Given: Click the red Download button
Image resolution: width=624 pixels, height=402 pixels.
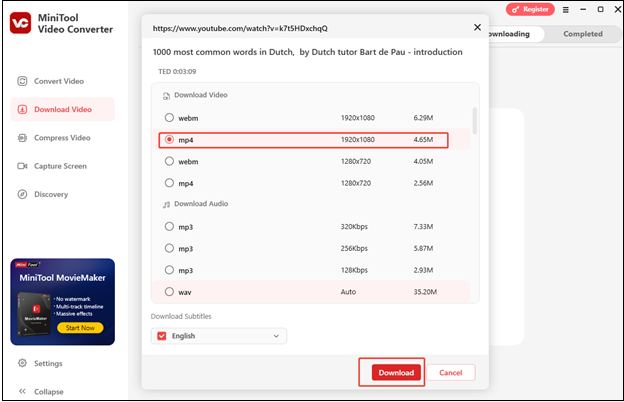Looking at the screenshot, I should (x=396, y=373).
